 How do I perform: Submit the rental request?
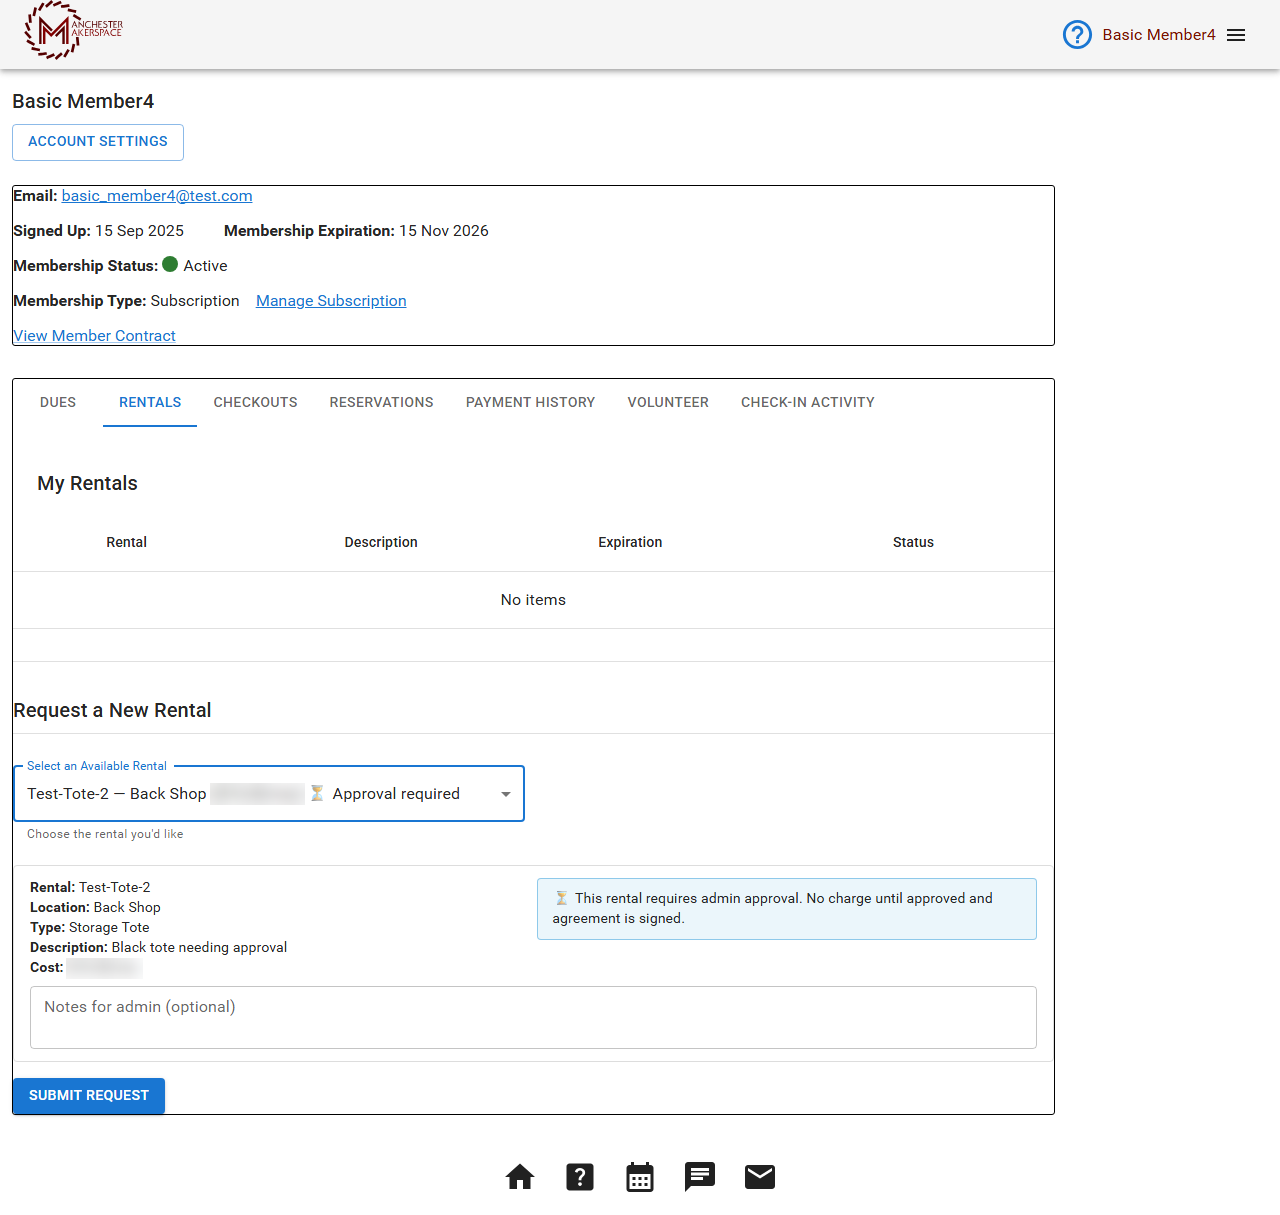coord(89,1096)
